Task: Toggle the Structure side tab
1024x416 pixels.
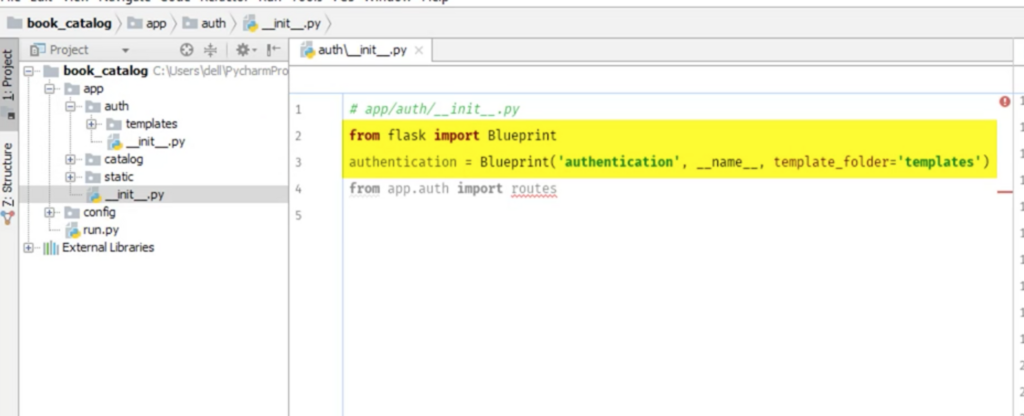Action: point(8,182)
